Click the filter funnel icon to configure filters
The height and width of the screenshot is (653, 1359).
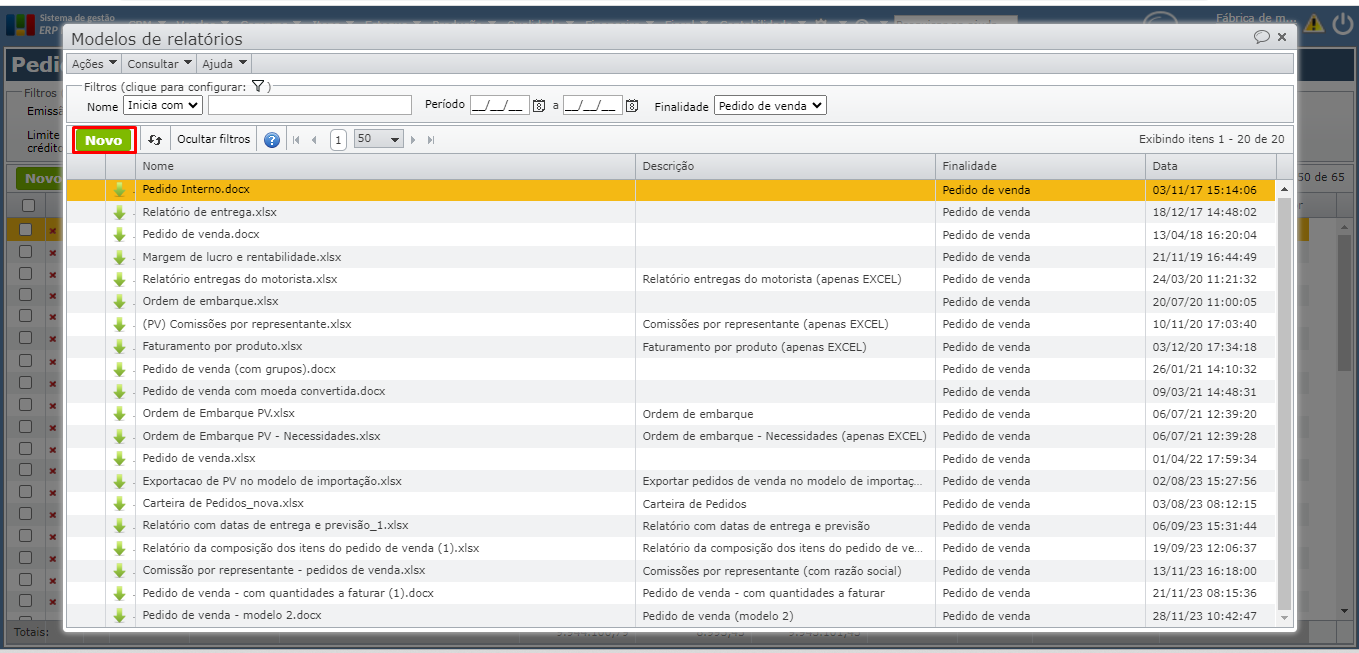[257, 87]
